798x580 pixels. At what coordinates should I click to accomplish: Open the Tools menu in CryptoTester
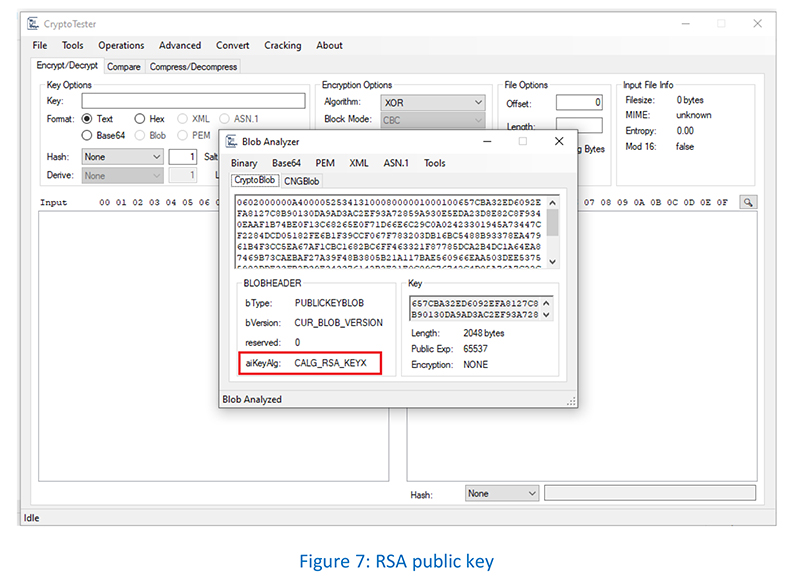(72, 45)
